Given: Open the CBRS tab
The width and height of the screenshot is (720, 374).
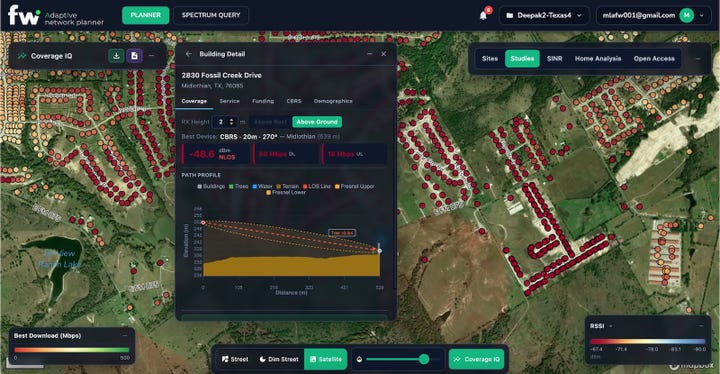Looking at the screenshot, I should click(294, 101).
